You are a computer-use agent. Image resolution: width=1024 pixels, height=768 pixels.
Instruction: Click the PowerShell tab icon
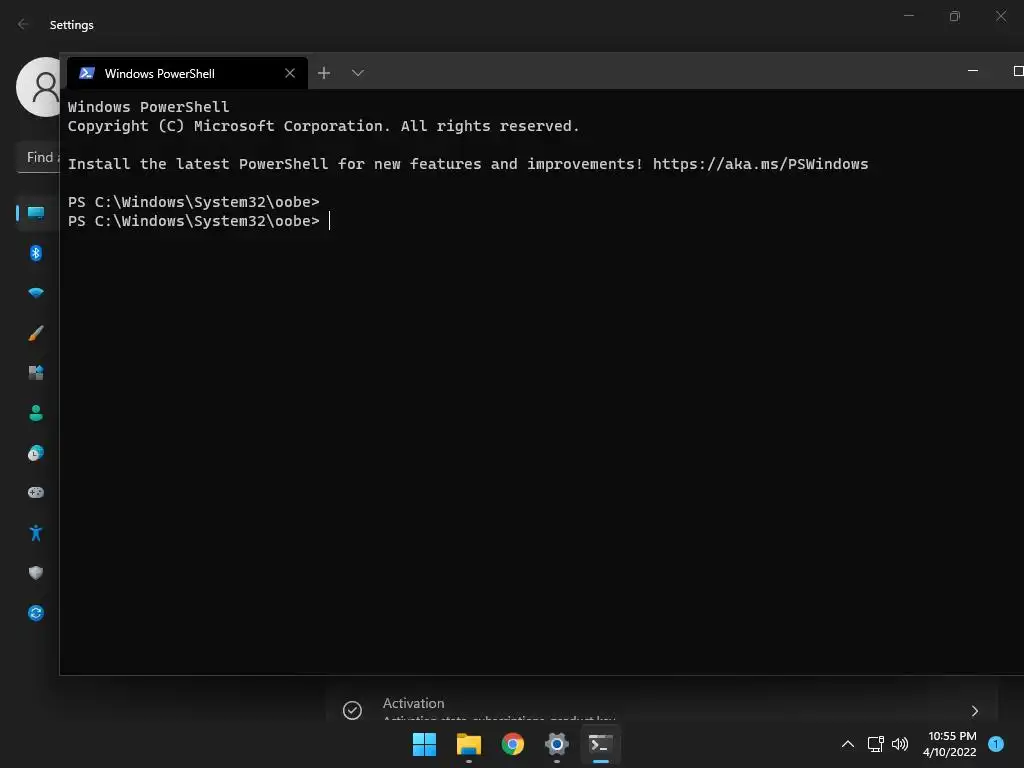click(87, 73)
